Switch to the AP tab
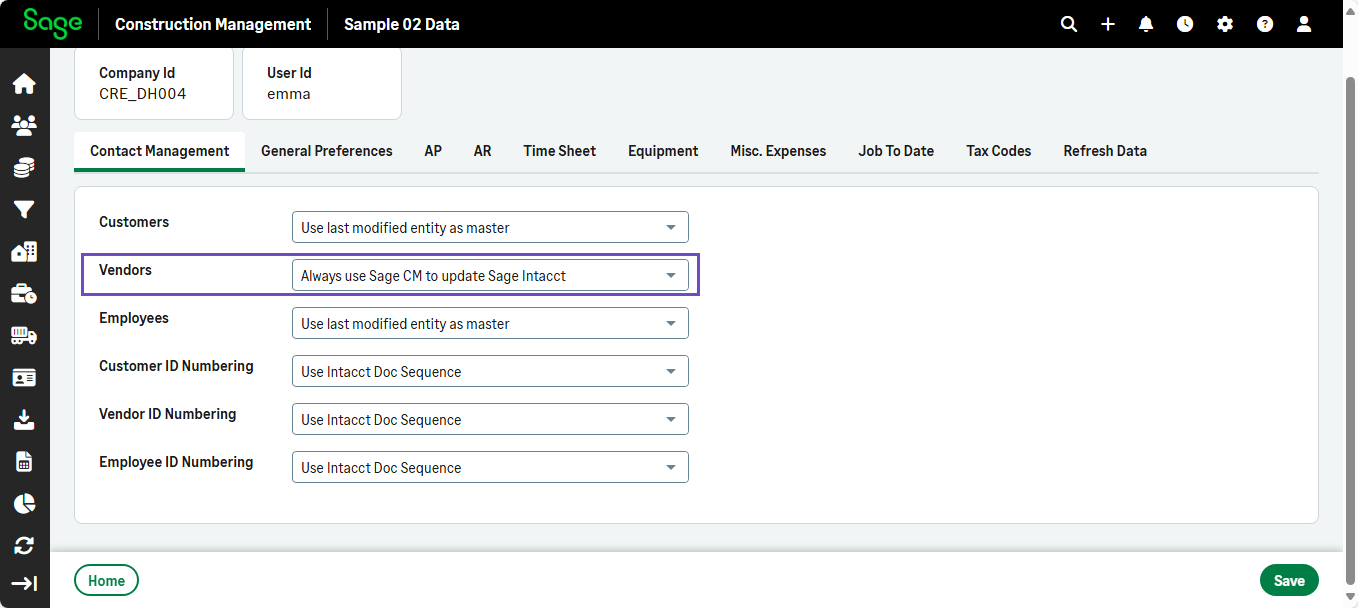 433,151
